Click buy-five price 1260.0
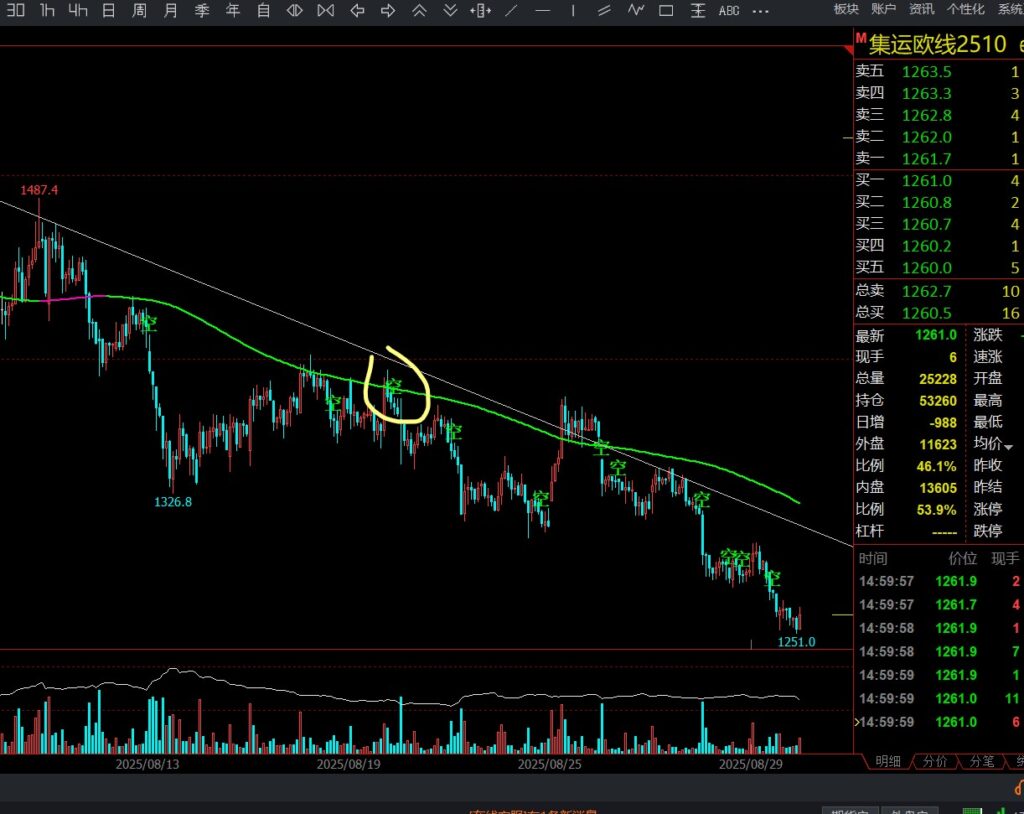Image resolution: width=1024 pixels, height=814 pixels. point(926,268)
